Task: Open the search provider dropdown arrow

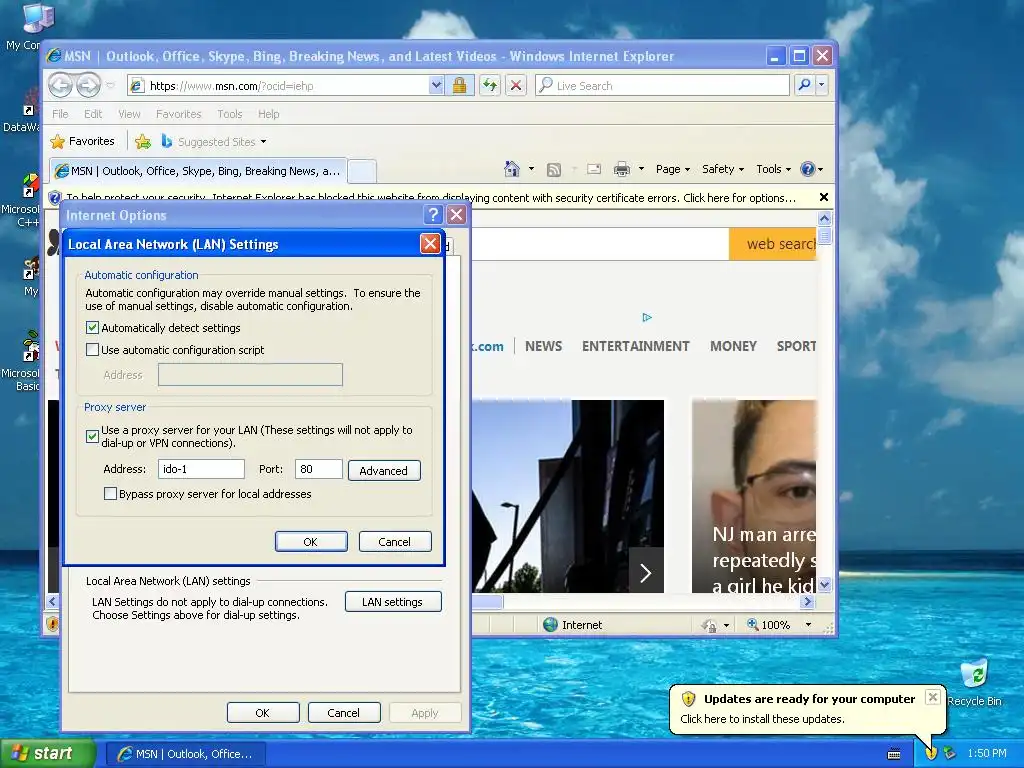Action: (x=822, y=85)
